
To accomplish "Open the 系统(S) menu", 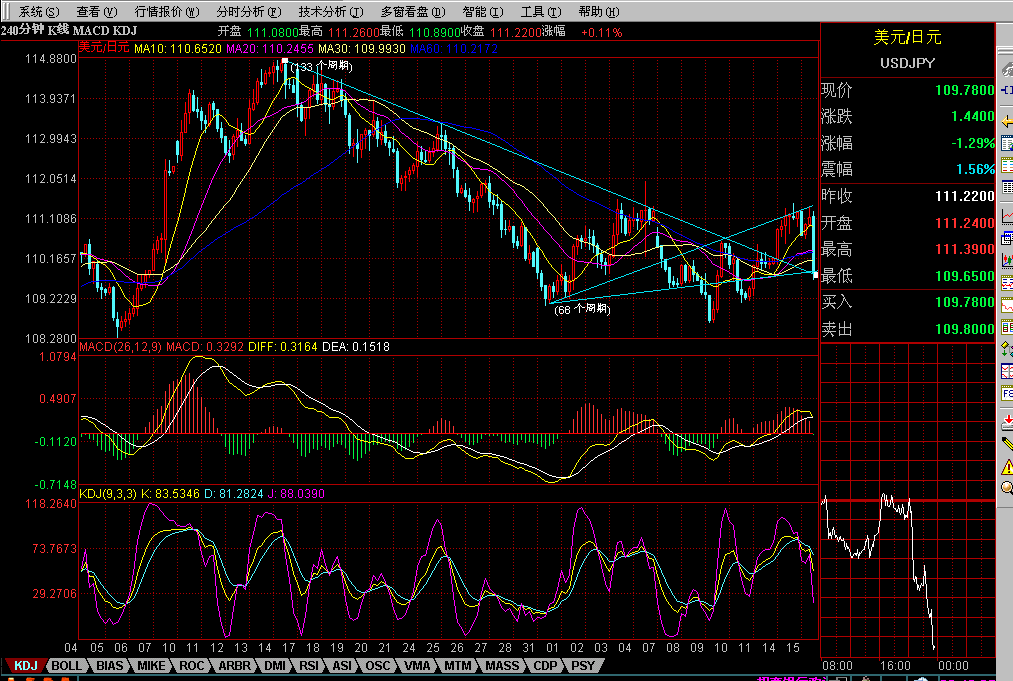I will [x=39, y=12].
